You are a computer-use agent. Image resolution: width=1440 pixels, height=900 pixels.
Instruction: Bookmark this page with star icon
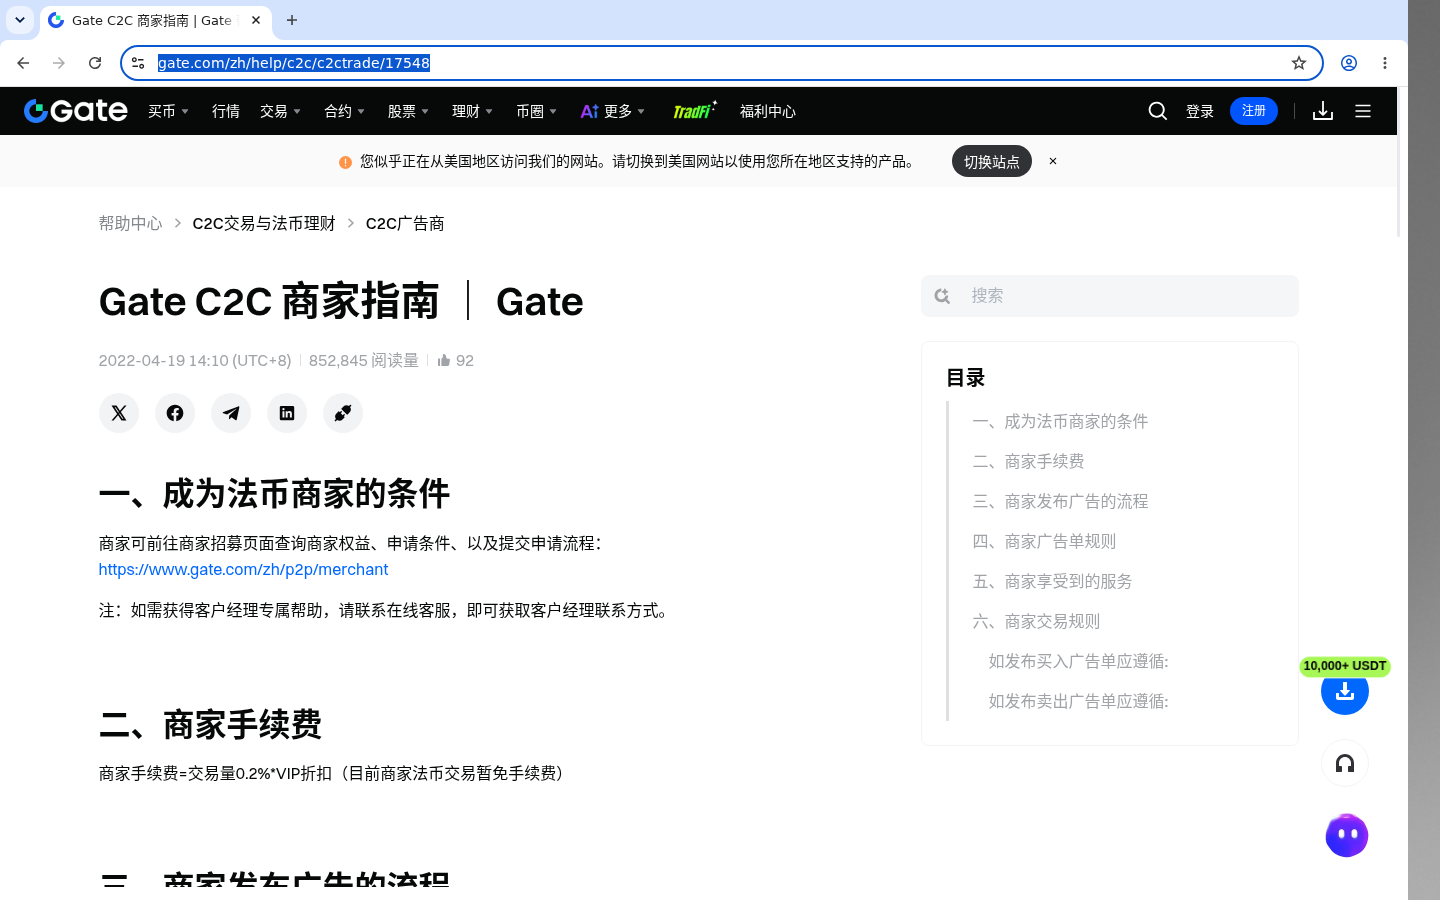coord(1299,63)
